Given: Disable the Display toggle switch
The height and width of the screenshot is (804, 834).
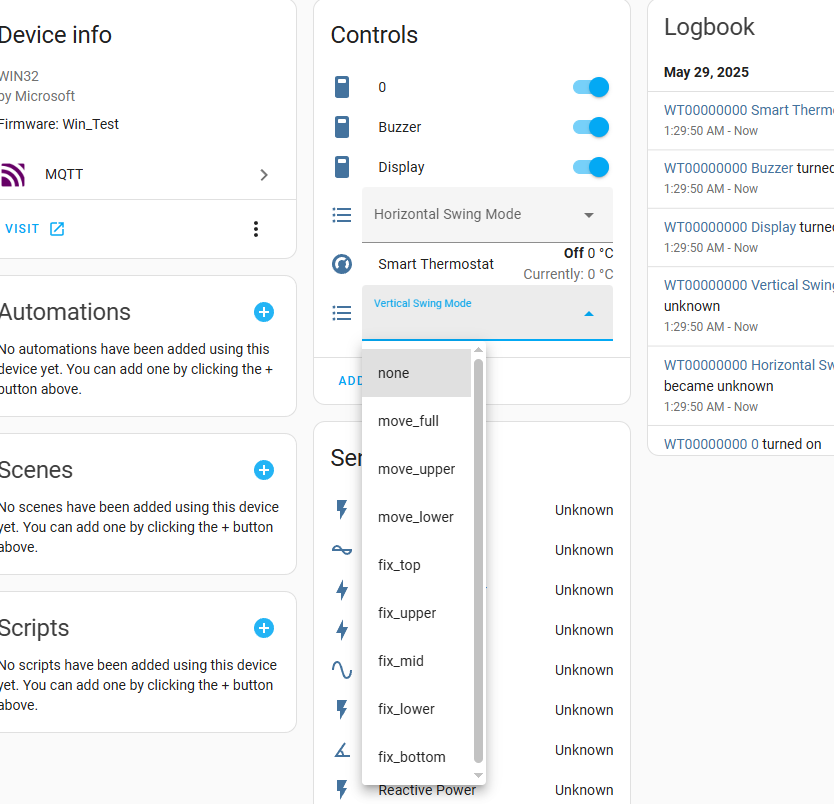Looking at the screenshot, I should click(x=590, y=167).
